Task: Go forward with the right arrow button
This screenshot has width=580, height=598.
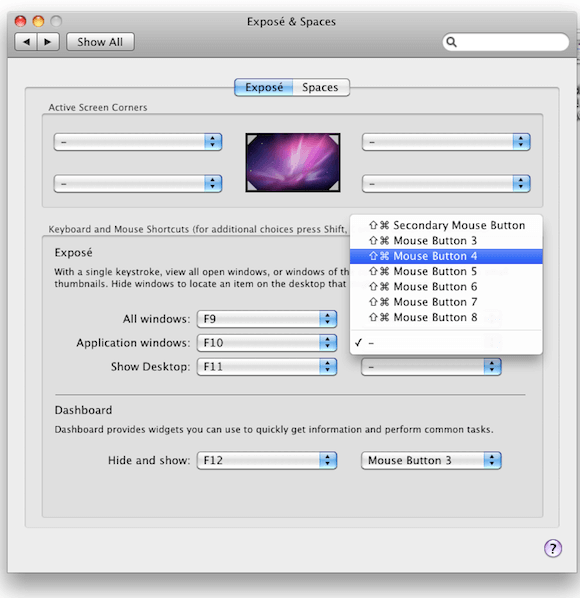Action: tap(48, 42)
